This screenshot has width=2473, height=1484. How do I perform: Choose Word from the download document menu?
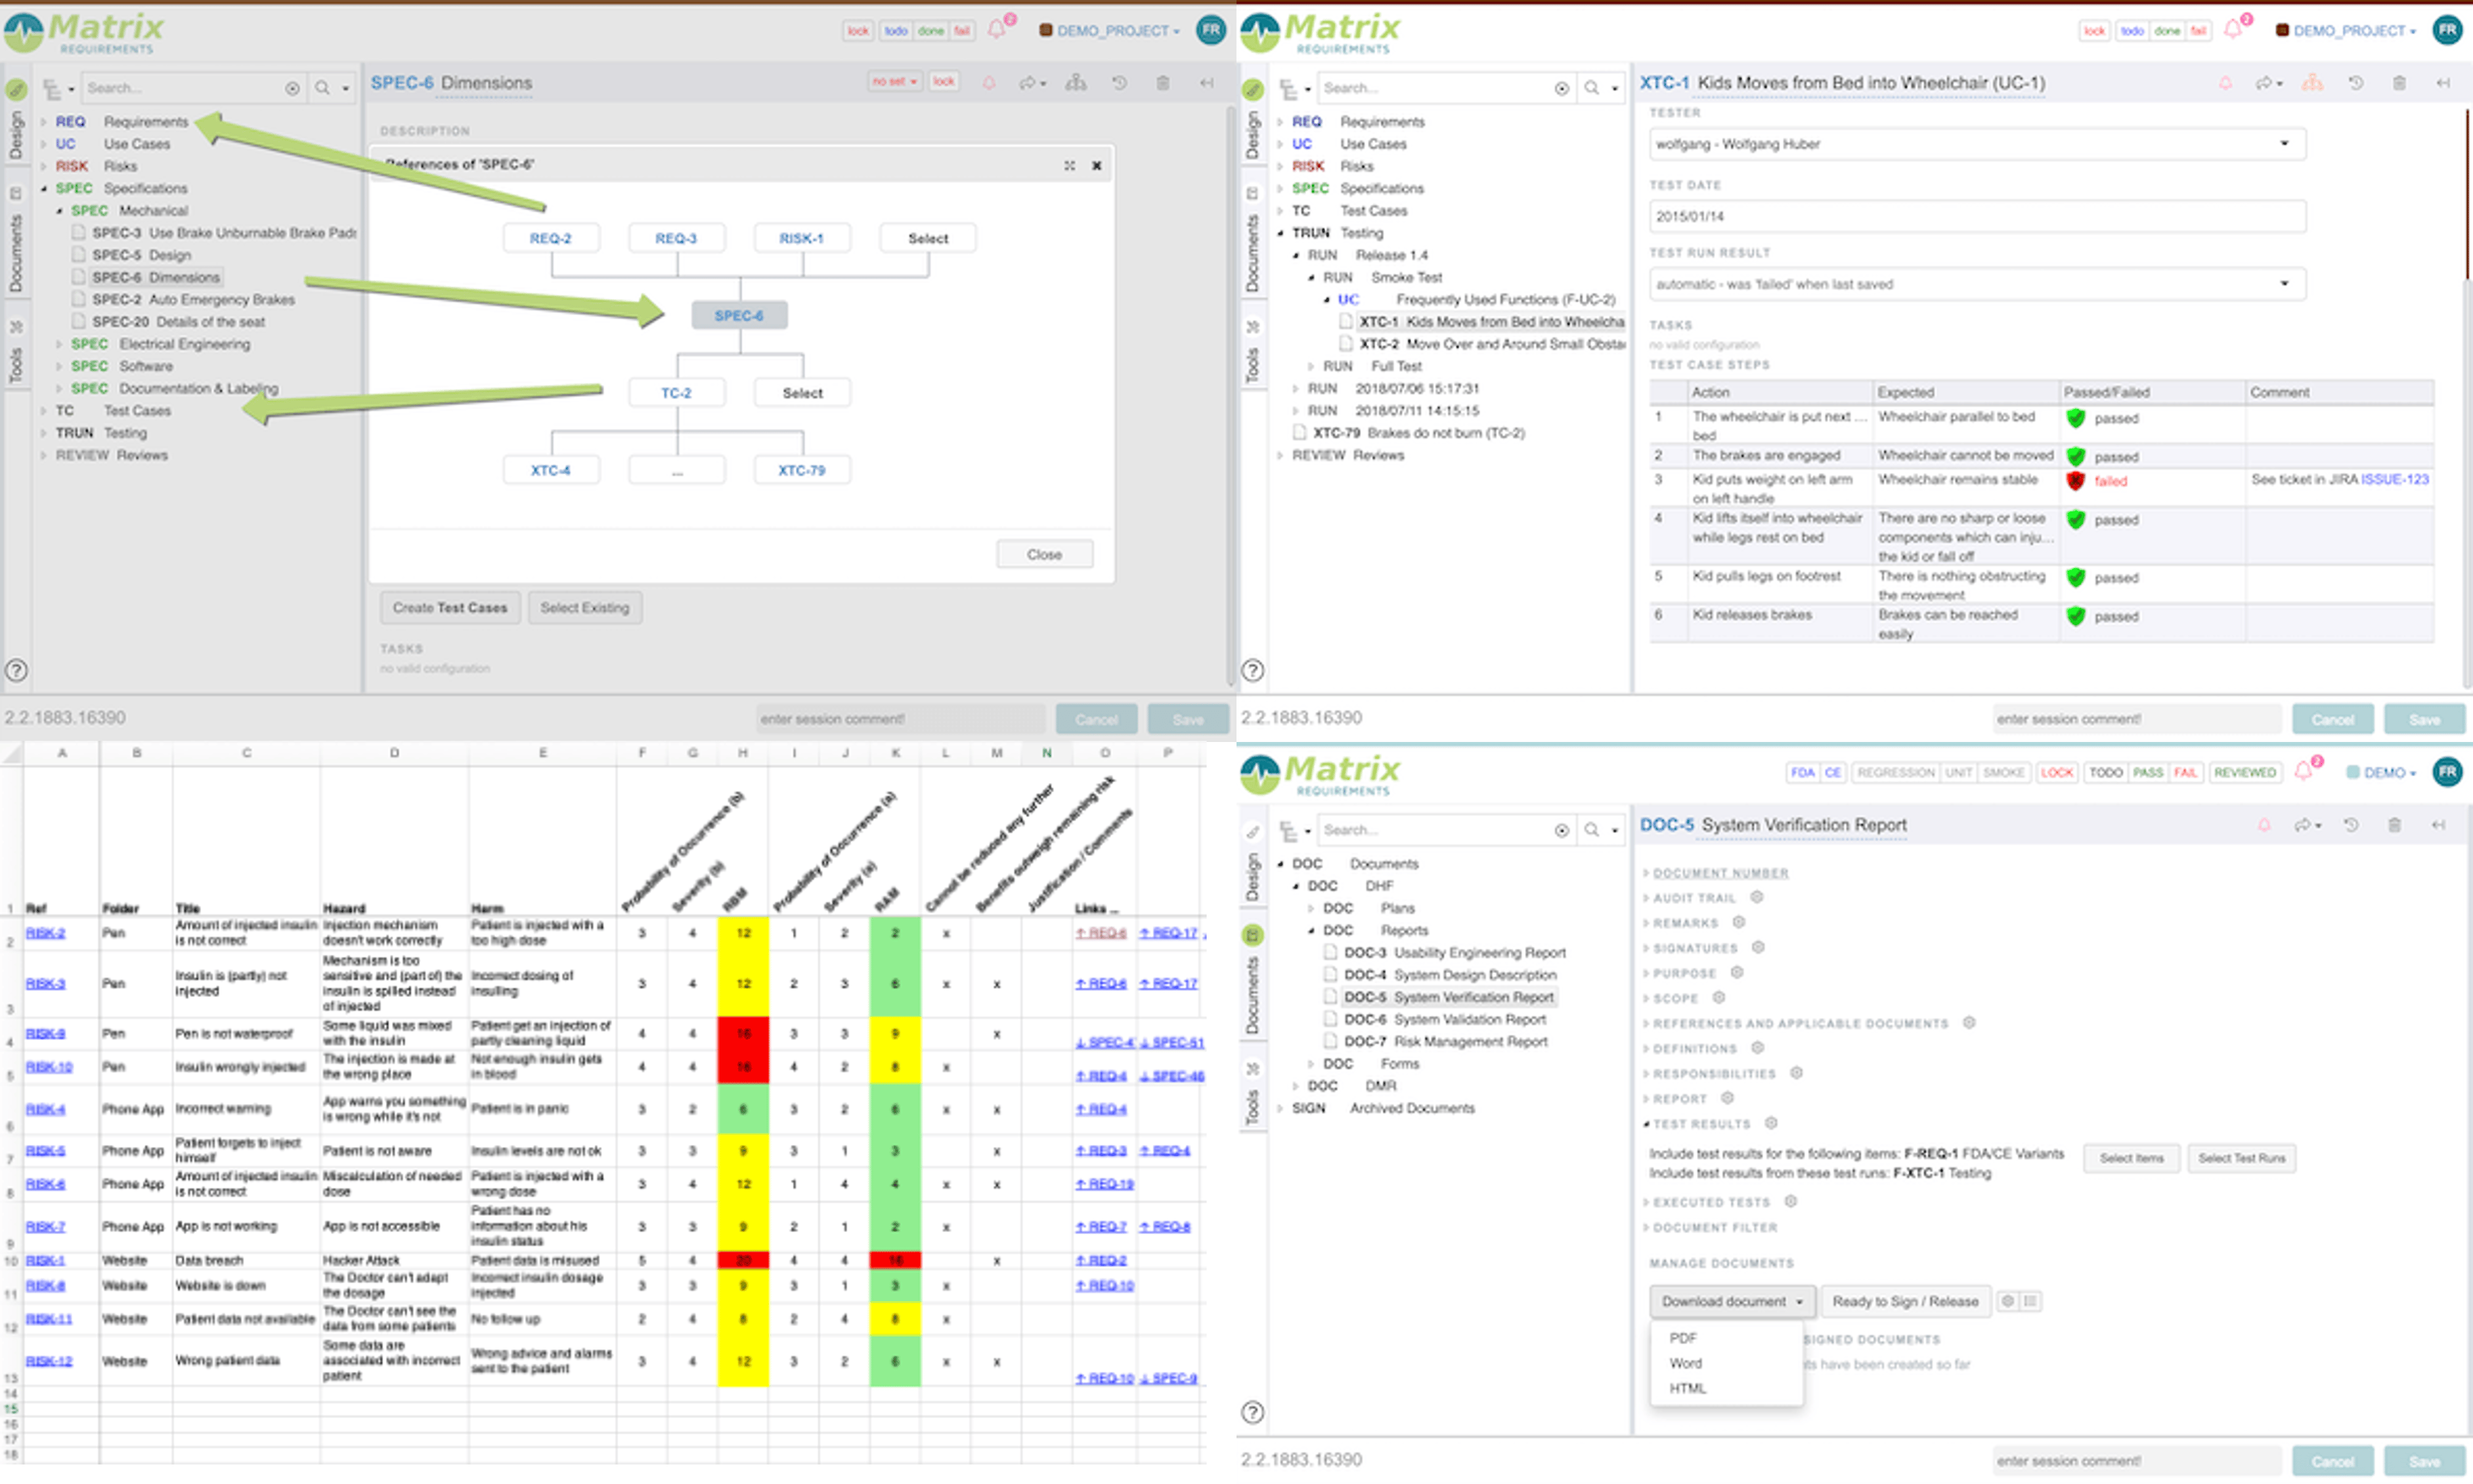pyautogui.click(x=1685, y=1363)
